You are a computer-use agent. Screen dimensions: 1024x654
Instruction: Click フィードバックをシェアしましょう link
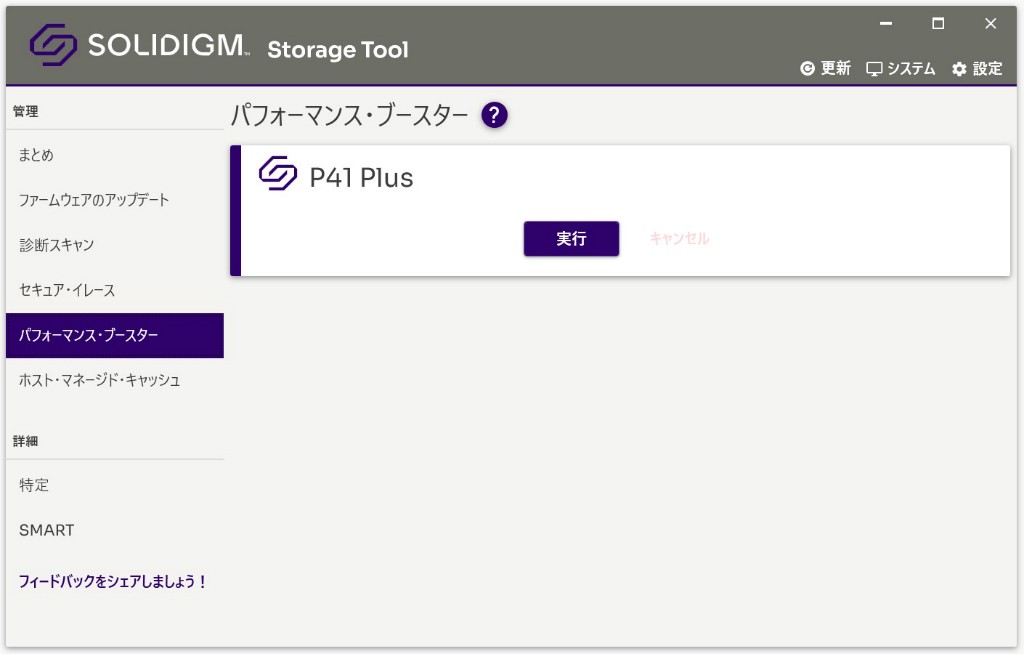(x=112, y=581)
